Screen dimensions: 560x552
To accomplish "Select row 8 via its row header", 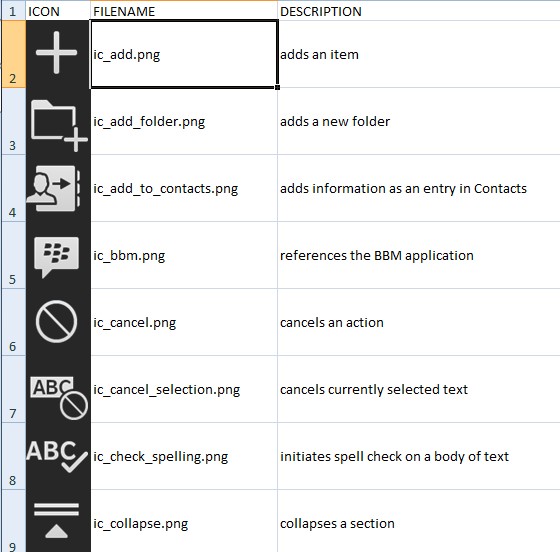I will click(13, 456).
